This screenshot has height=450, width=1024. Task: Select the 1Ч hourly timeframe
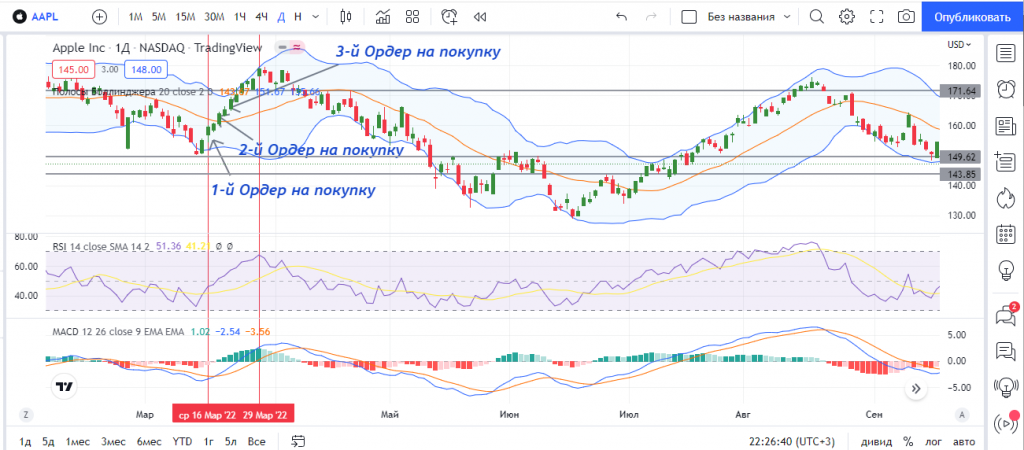click(x=239, y=16)
